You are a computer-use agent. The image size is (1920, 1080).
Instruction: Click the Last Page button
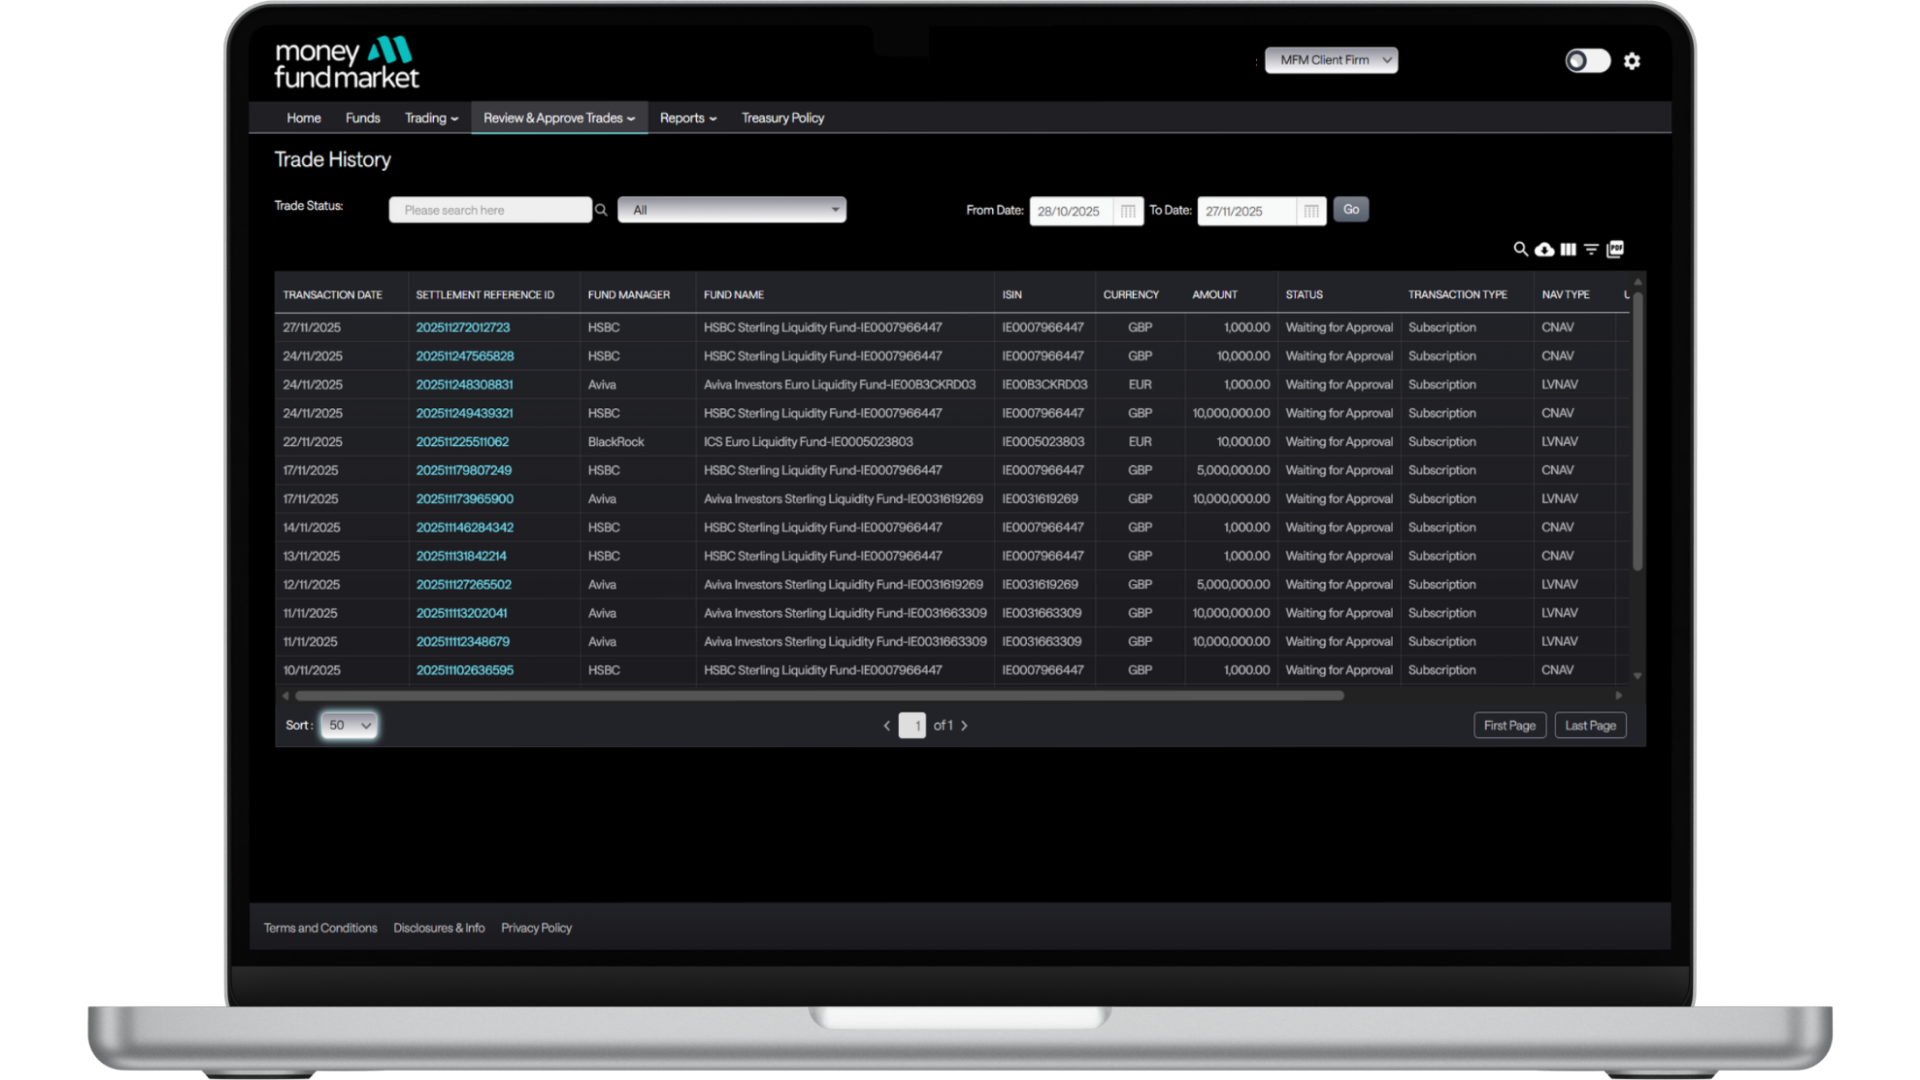point(1590,726)
